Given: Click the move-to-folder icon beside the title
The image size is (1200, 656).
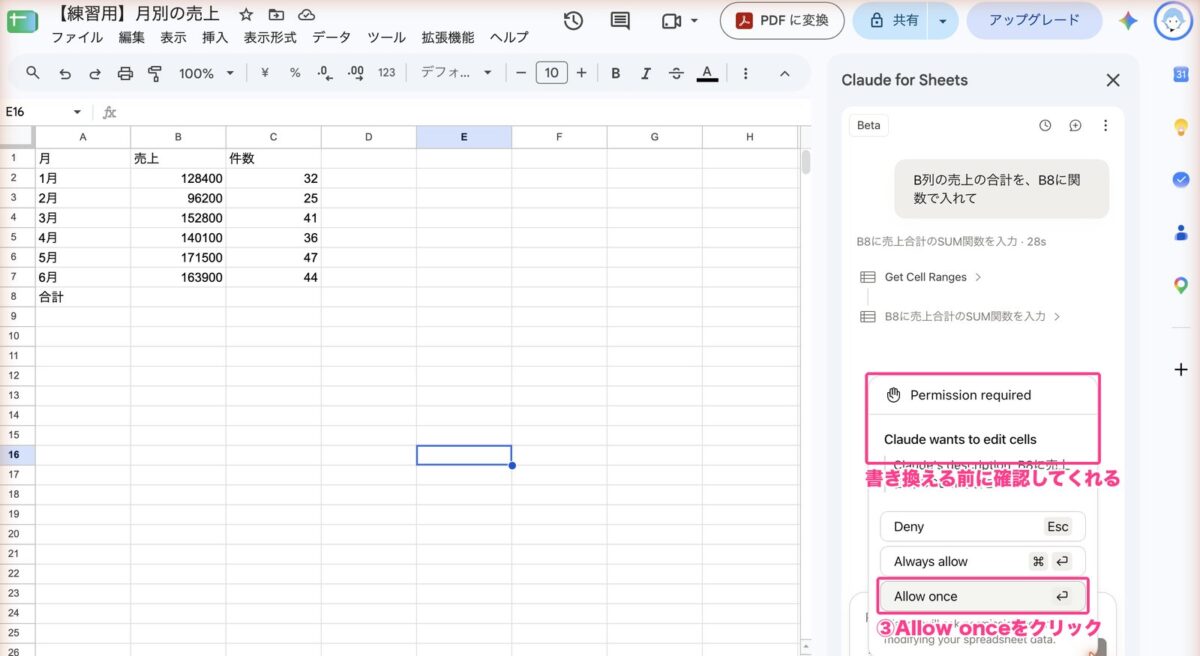Looking at the screenshot, I should pos(276,15).
